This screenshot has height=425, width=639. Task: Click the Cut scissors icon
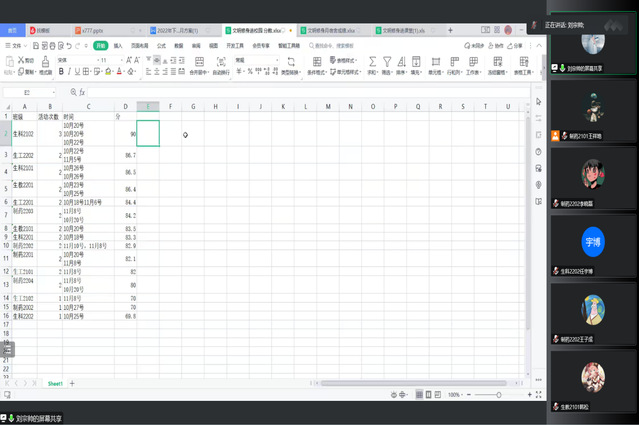click(x=20, y=60)
